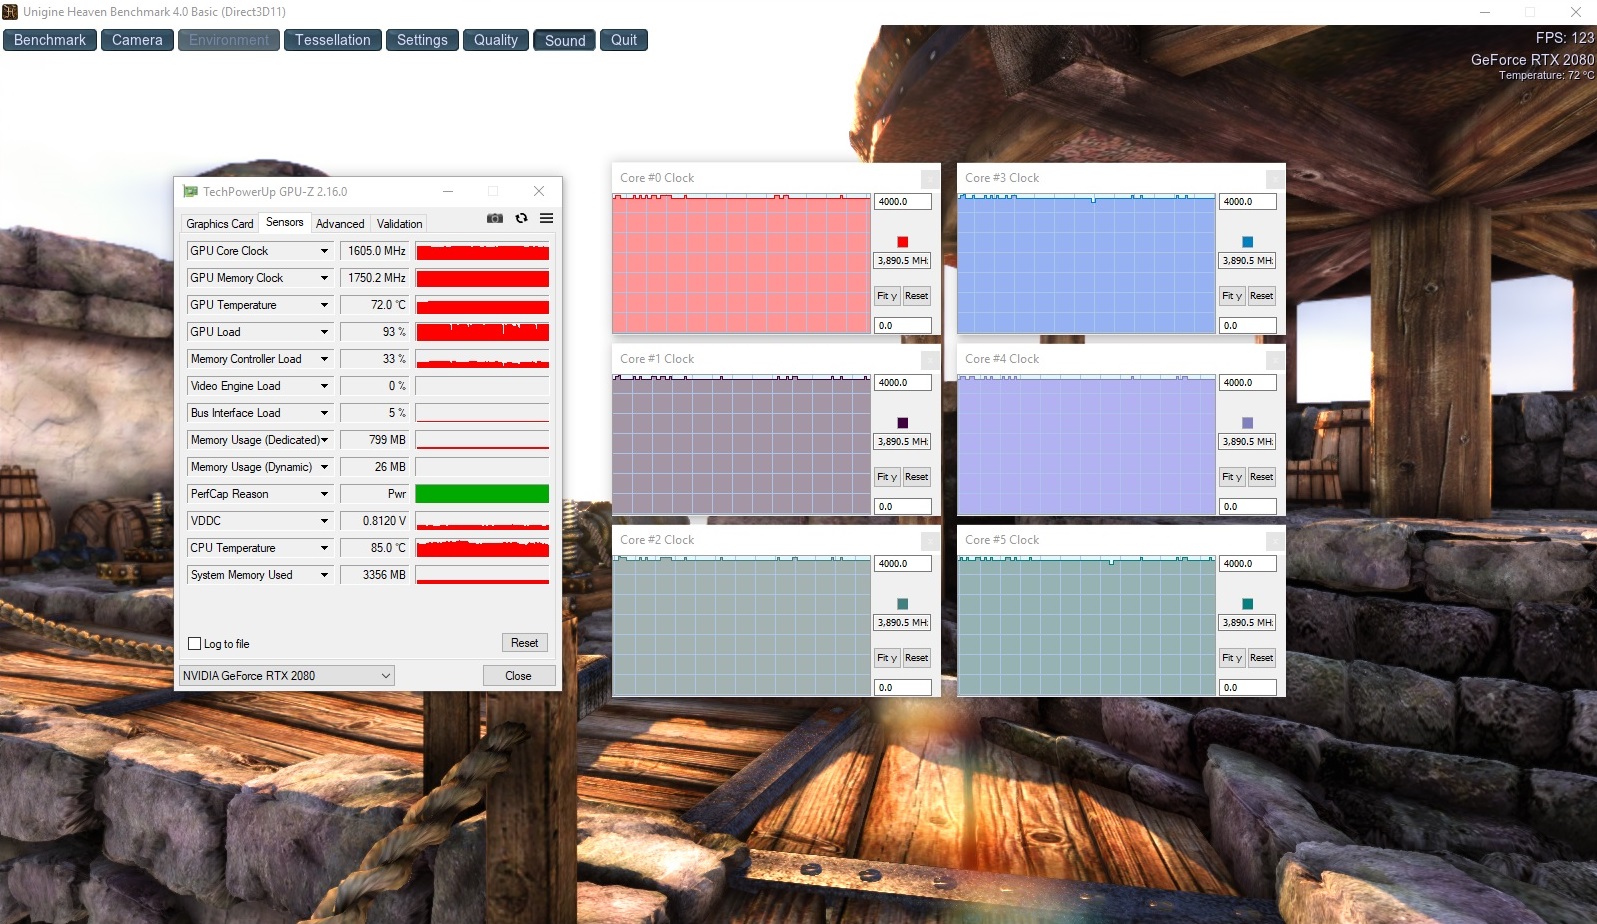Close the Core #1 Clock graph panel
Viewport: 1597px width, 924px height.
point(930,360)
